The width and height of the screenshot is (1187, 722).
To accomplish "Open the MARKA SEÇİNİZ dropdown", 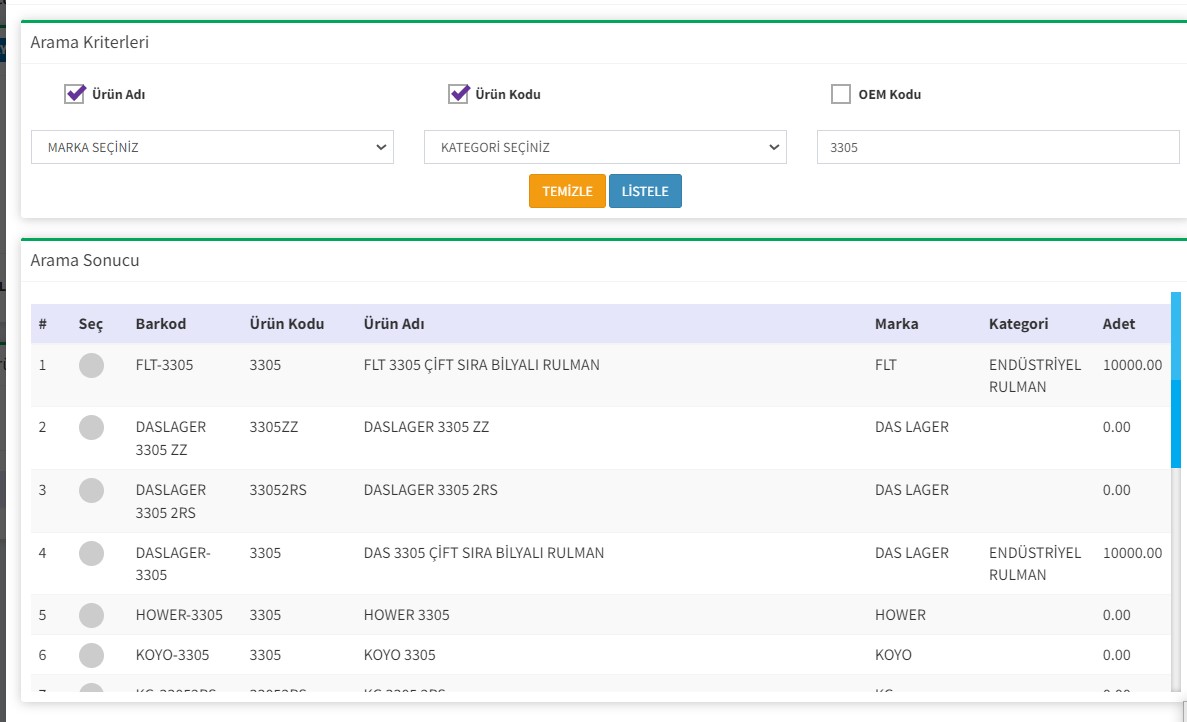I will [213, 147].
